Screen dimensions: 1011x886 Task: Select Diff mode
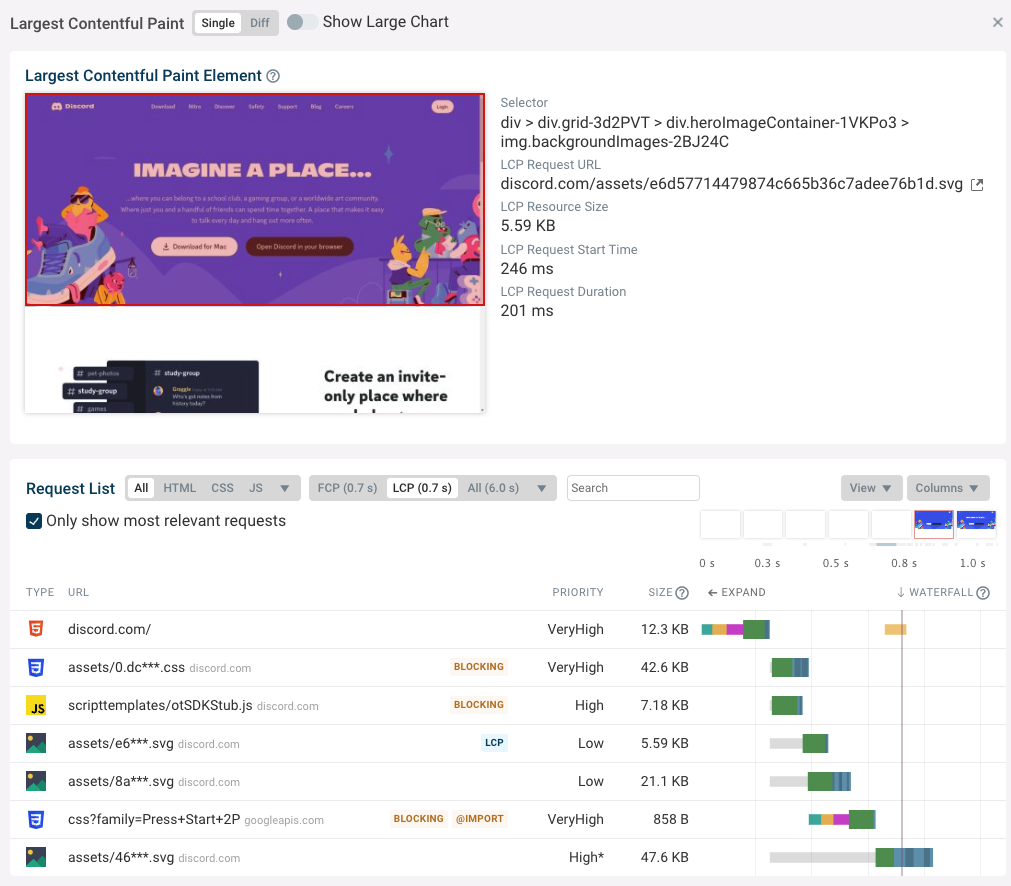(260, 23)
